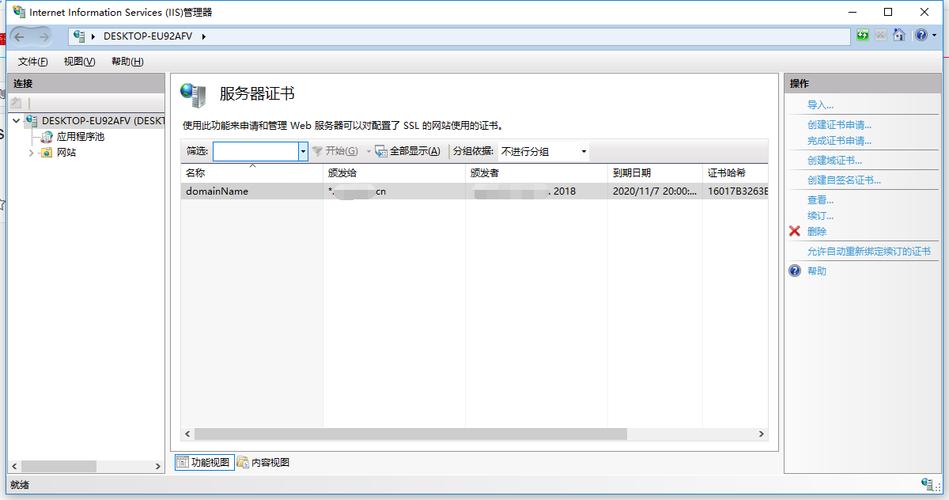The width and height of the screenshot is (949, 500).
Task: Click the 16017B3263 certificate hash cell
Action: (737, 191)
